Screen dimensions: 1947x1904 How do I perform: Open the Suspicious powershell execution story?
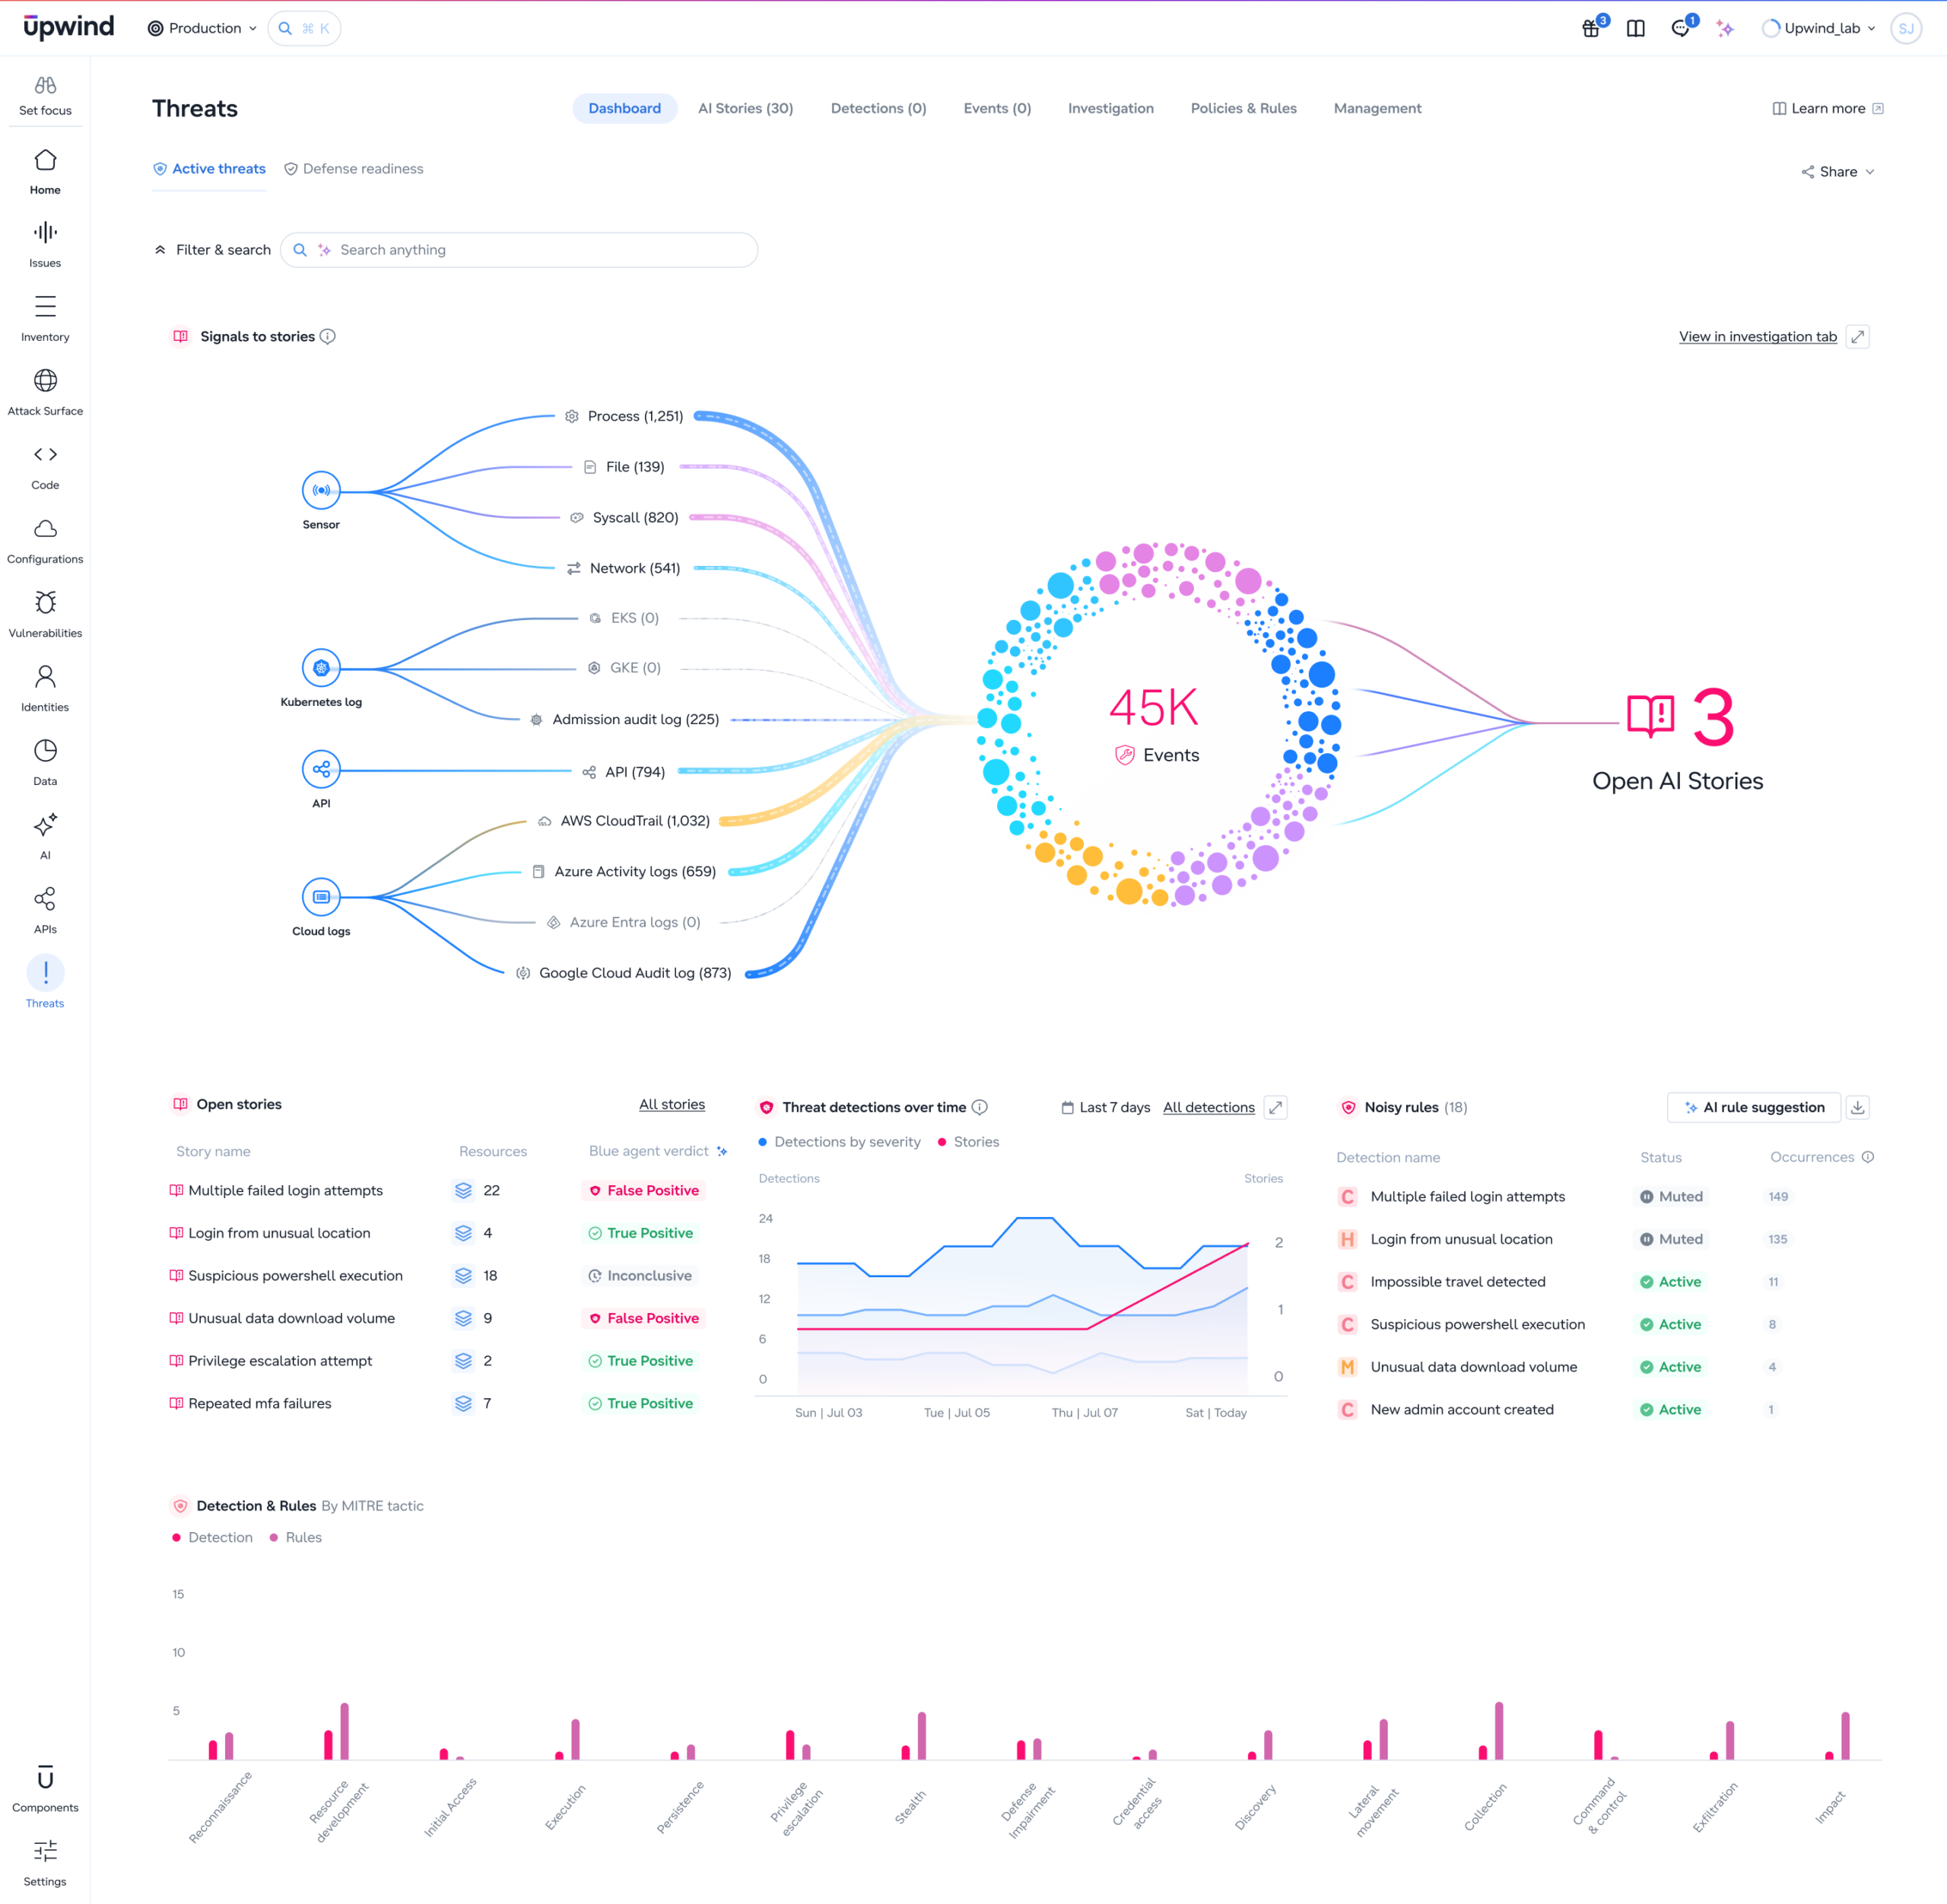[x=295, y=1275]
